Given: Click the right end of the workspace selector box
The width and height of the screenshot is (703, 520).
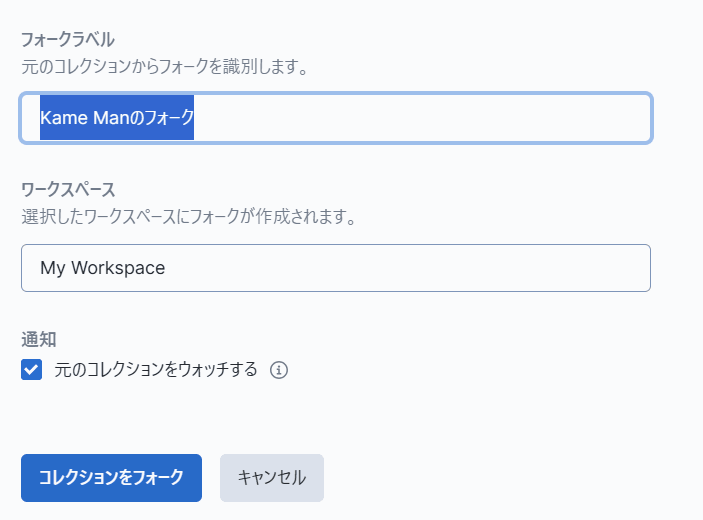Looking at the screenshot, I should click(x=628, y=268).
